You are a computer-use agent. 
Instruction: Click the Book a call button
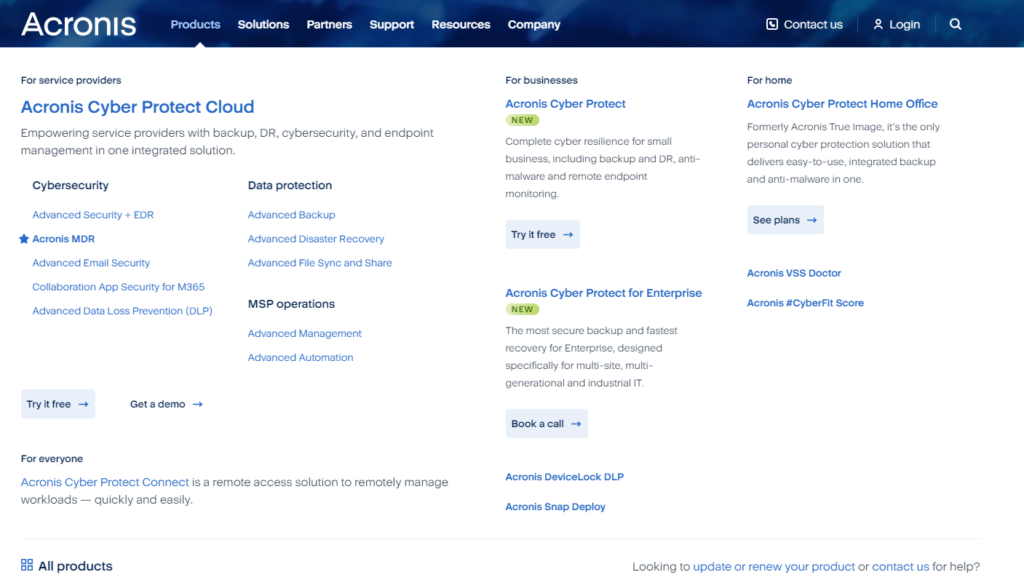[547, 423]
